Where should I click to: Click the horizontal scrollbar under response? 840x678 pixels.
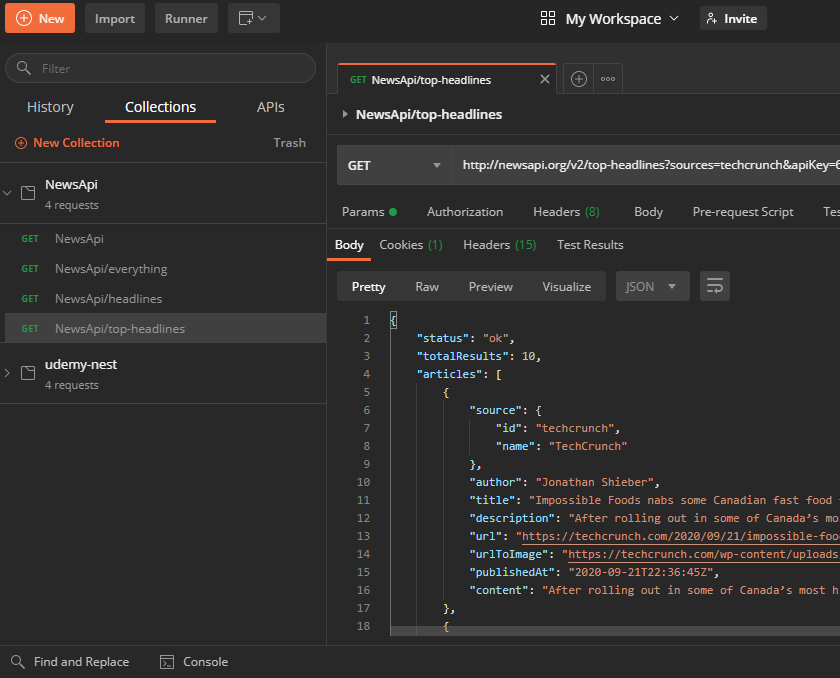click(615, 631)
